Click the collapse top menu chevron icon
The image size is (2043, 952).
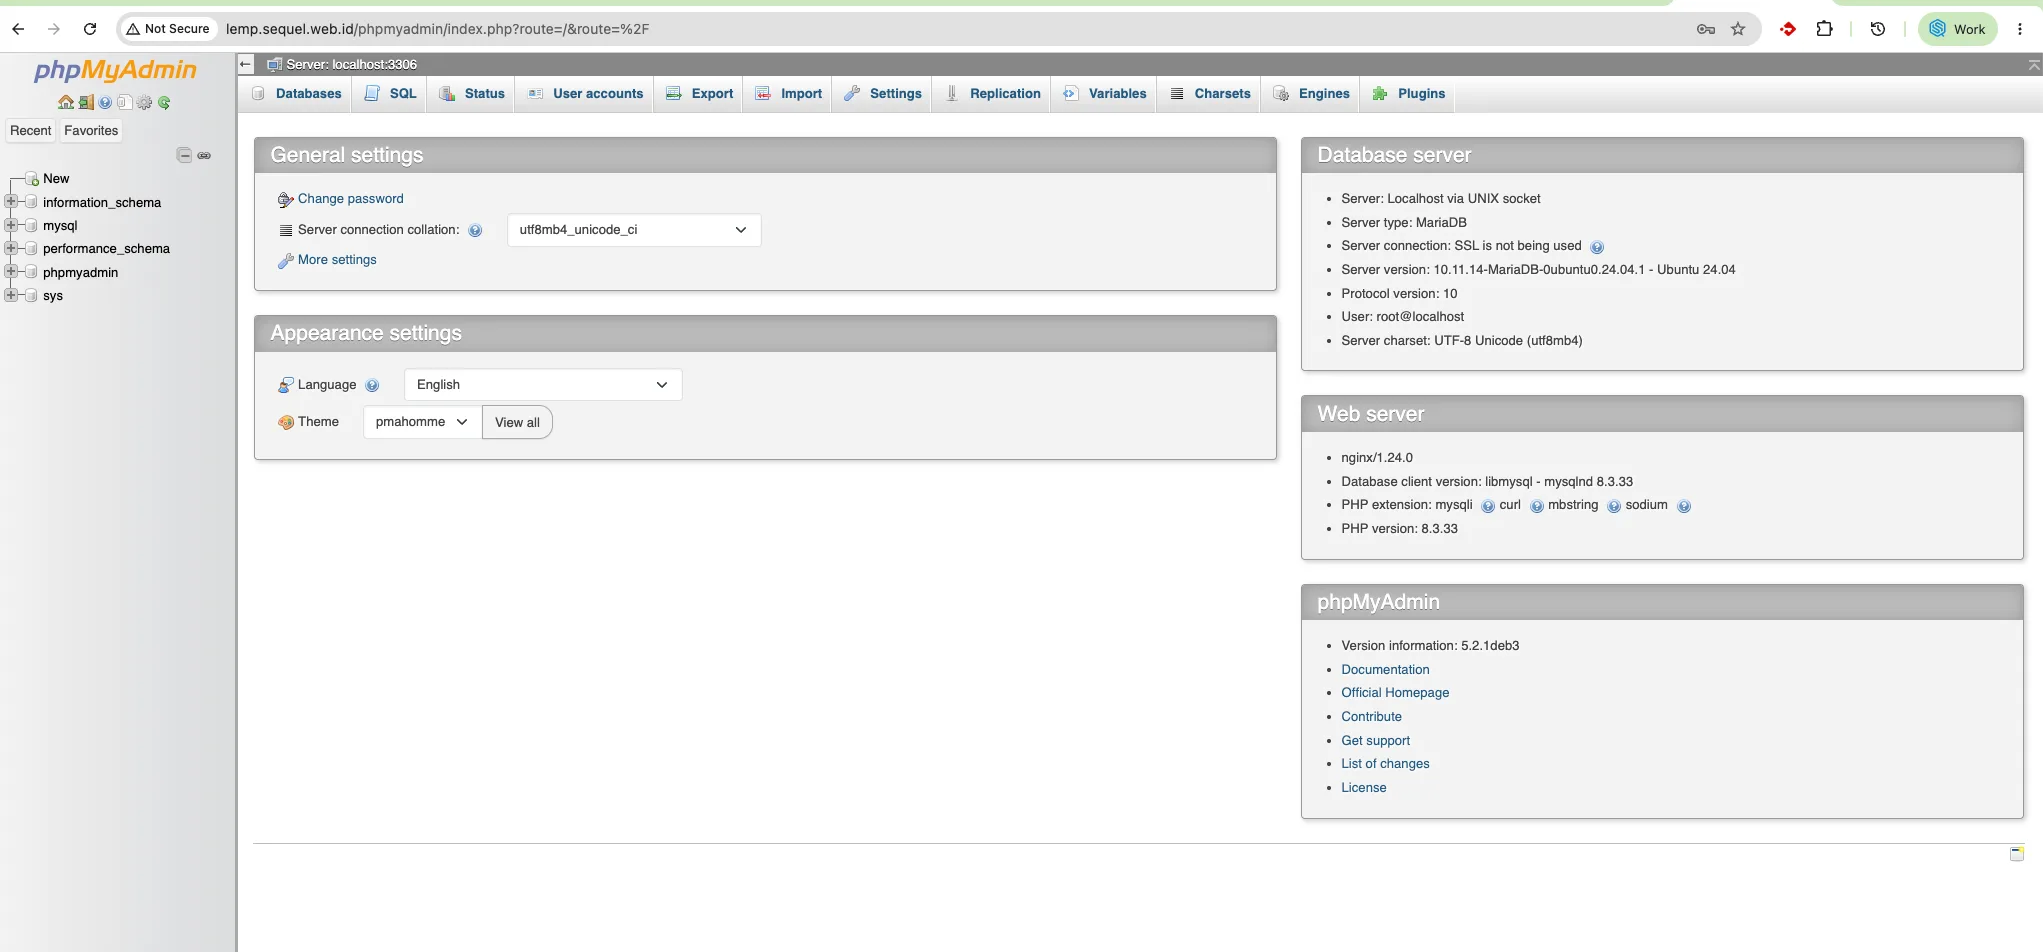pyautogui.click(x=2034, y=65)
